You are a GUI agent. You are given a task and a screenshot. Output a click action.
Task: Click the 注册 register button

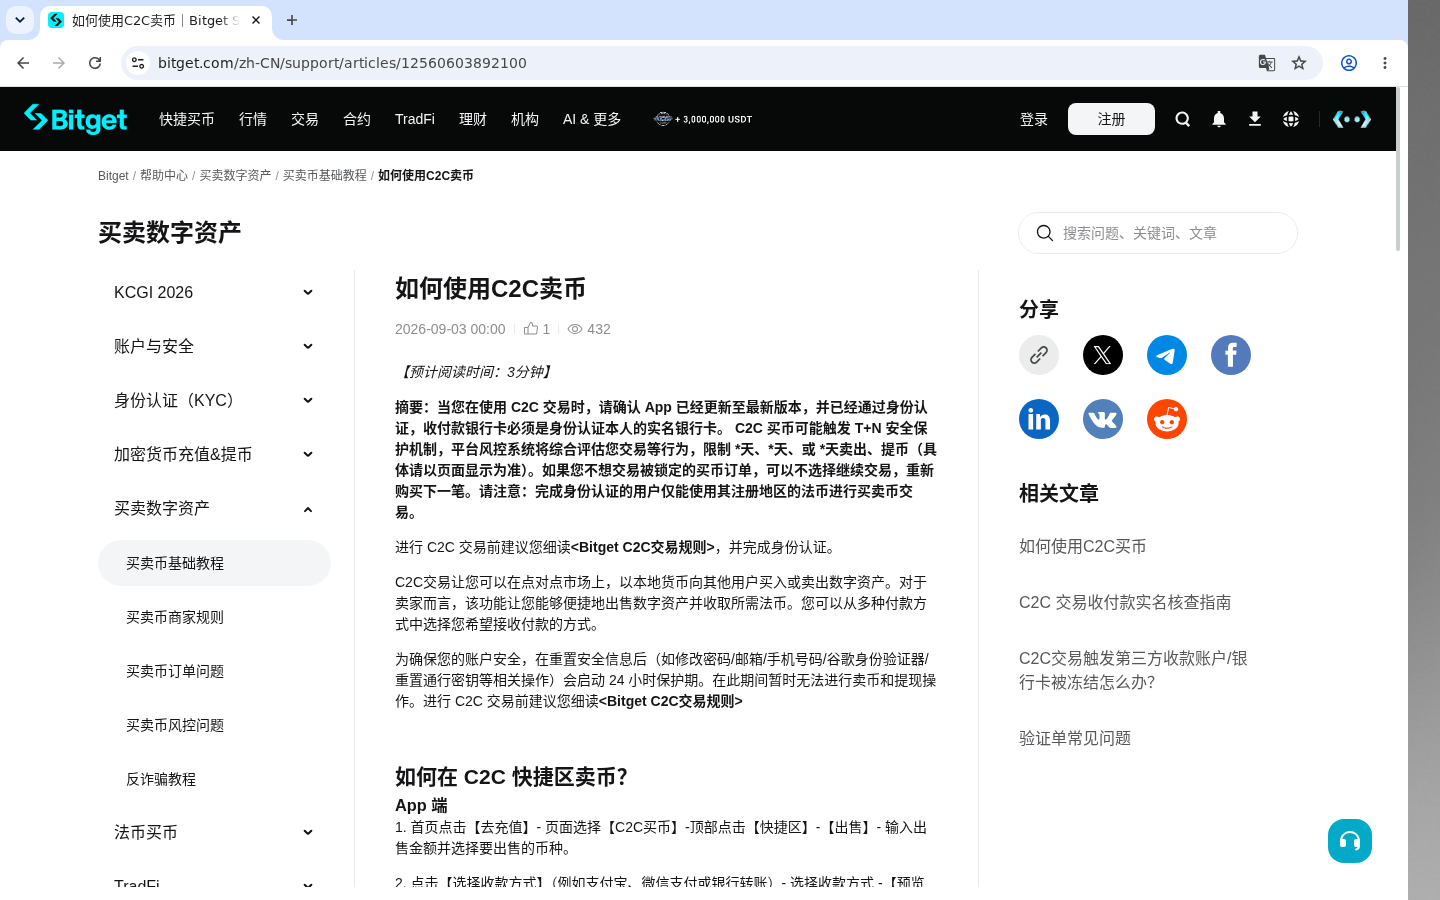(x=1111, y=119)
